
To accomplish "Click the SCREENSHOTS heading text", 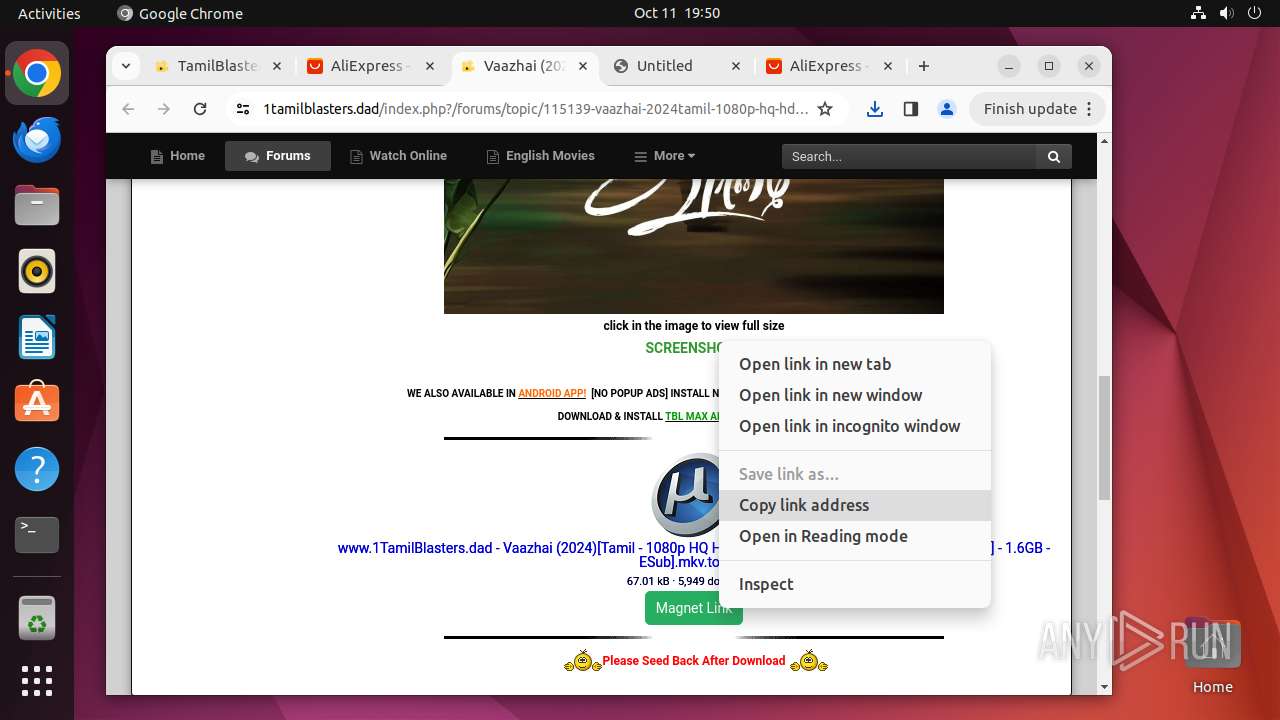I will coord(684,348).
